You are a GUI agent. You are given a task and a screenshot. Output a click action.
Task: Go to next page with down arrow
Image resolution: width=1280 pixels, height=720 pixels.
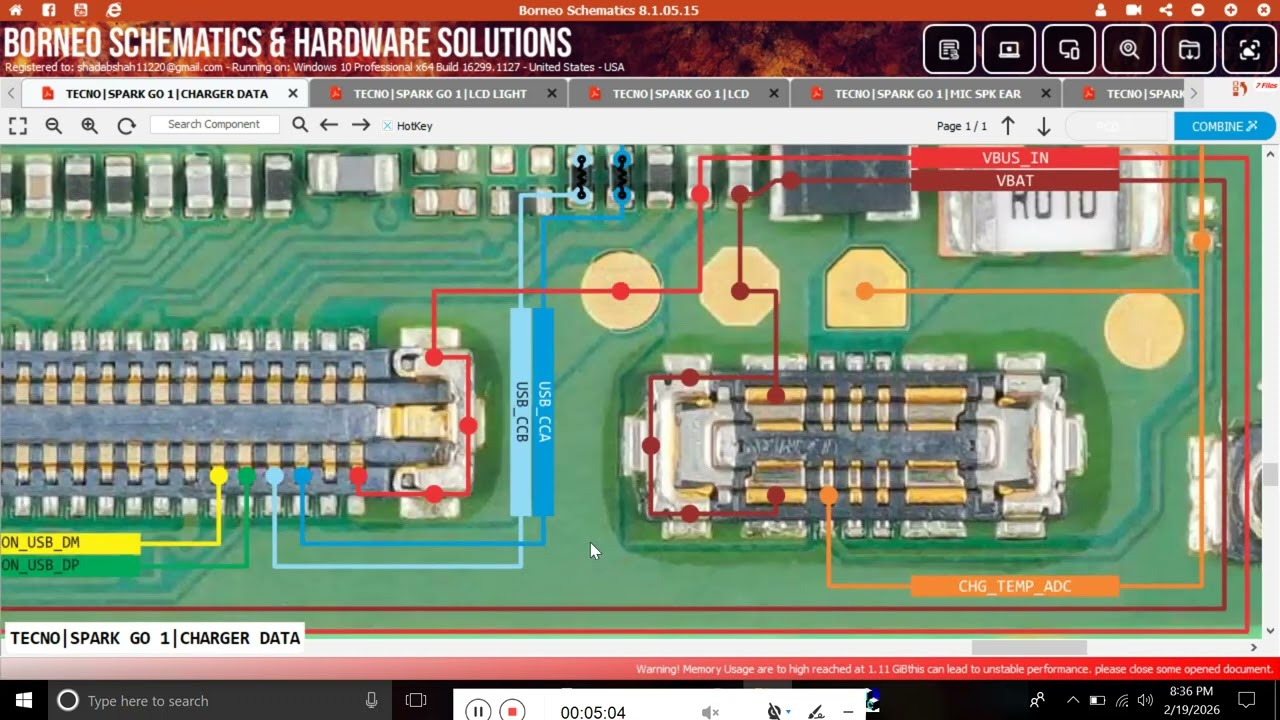coord(1044,126)
